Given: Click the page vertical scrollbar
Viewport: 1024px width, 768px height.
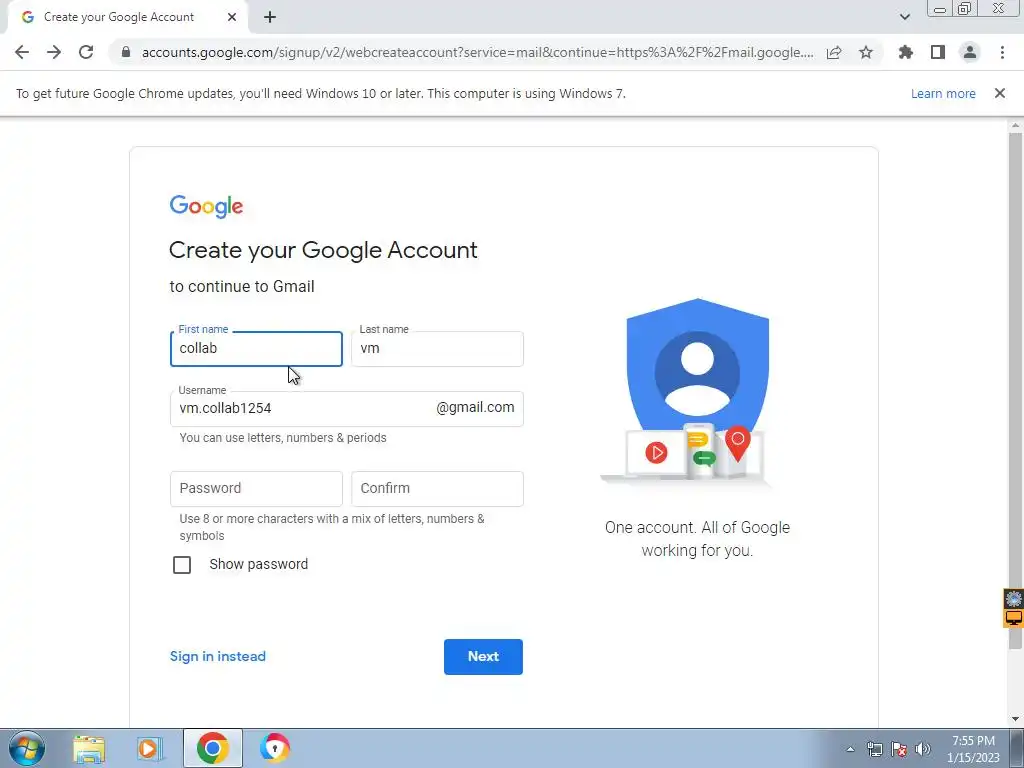Looking at the screenshot, I should click(x=1015, y=392).
